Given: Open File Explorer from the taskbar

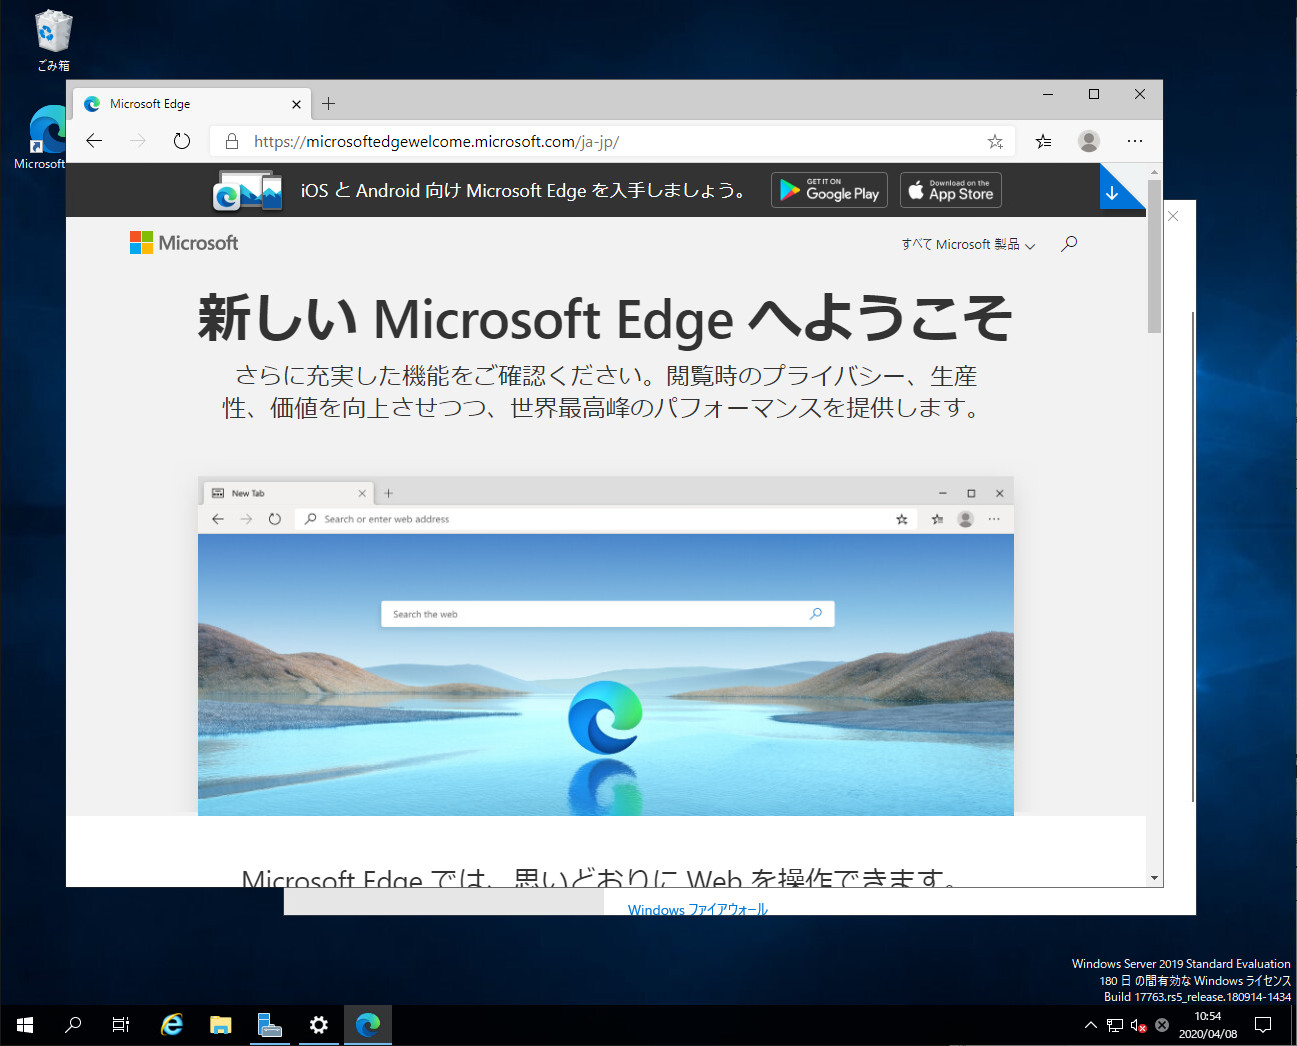Looking at the screenshot, I should 221,1025.
